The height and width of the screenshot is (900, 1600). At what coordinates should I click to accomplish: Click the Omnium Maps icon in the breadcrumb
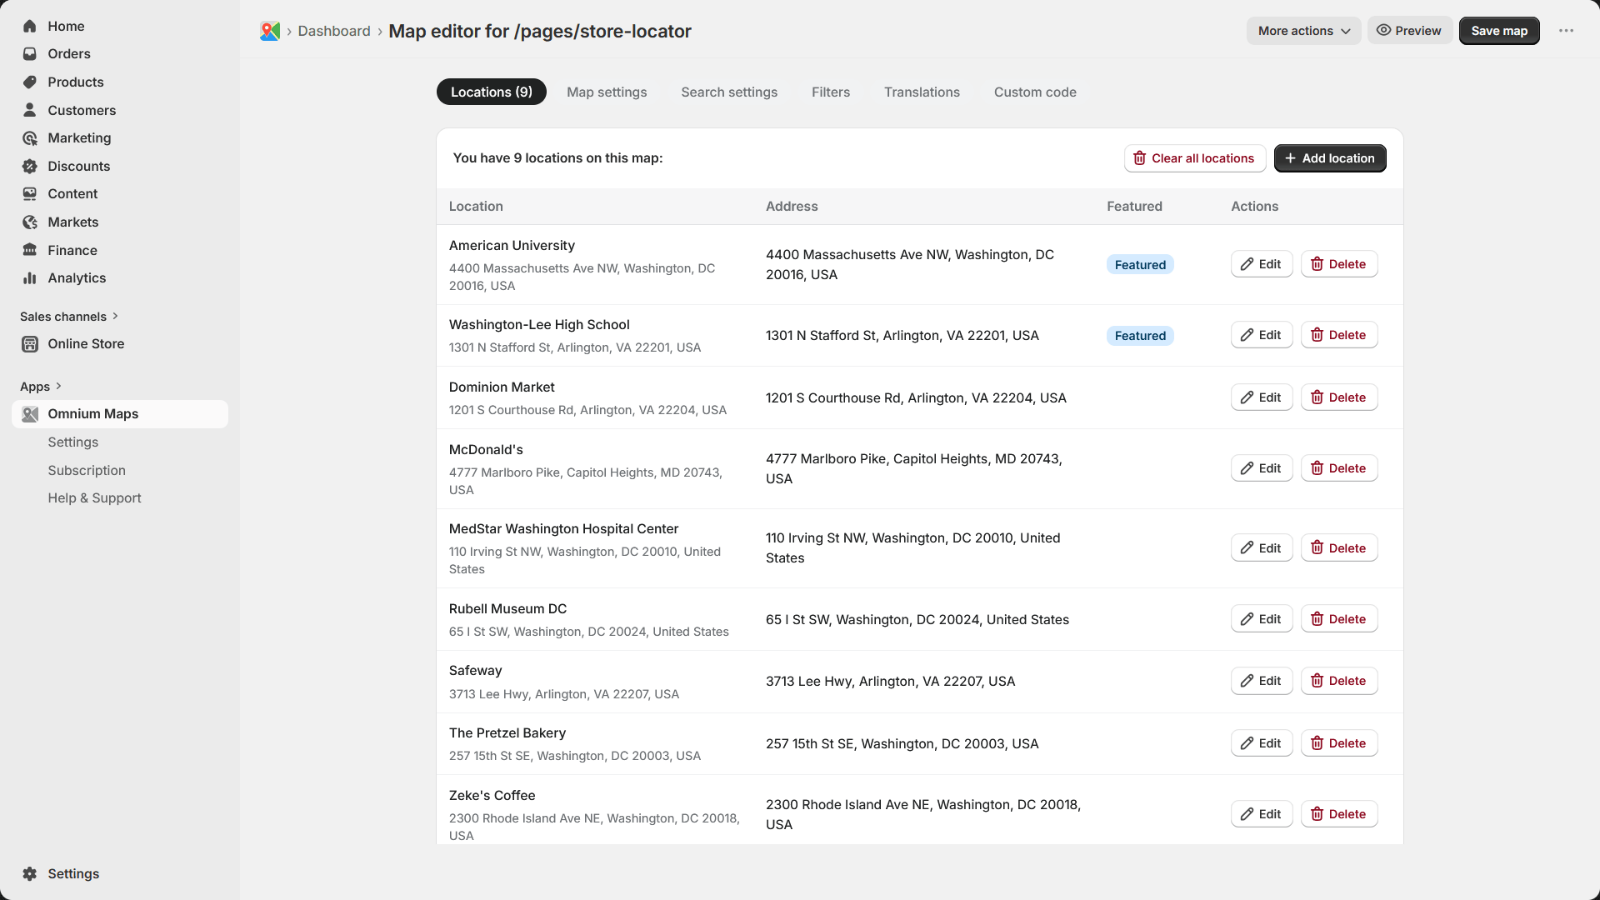(268, 31)
